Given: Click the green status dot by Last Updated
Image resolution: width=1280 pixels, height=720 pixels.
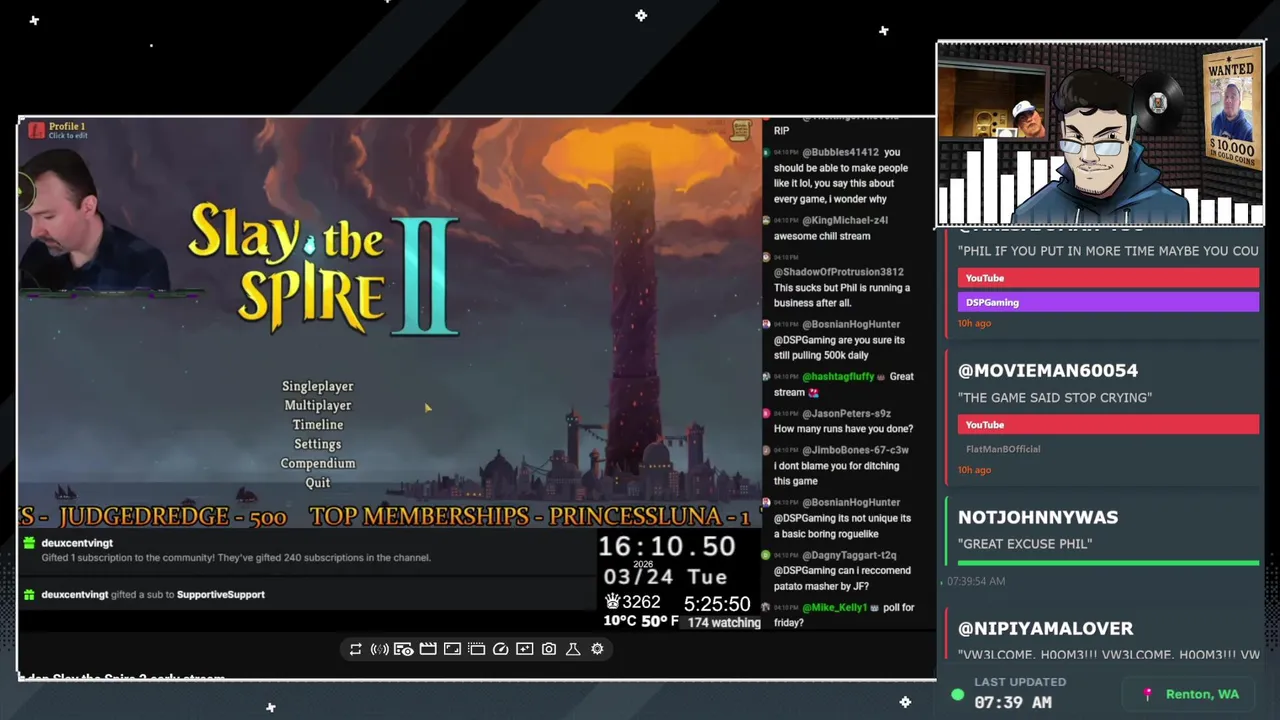Looking at the screenshot, I should (958, 694).
